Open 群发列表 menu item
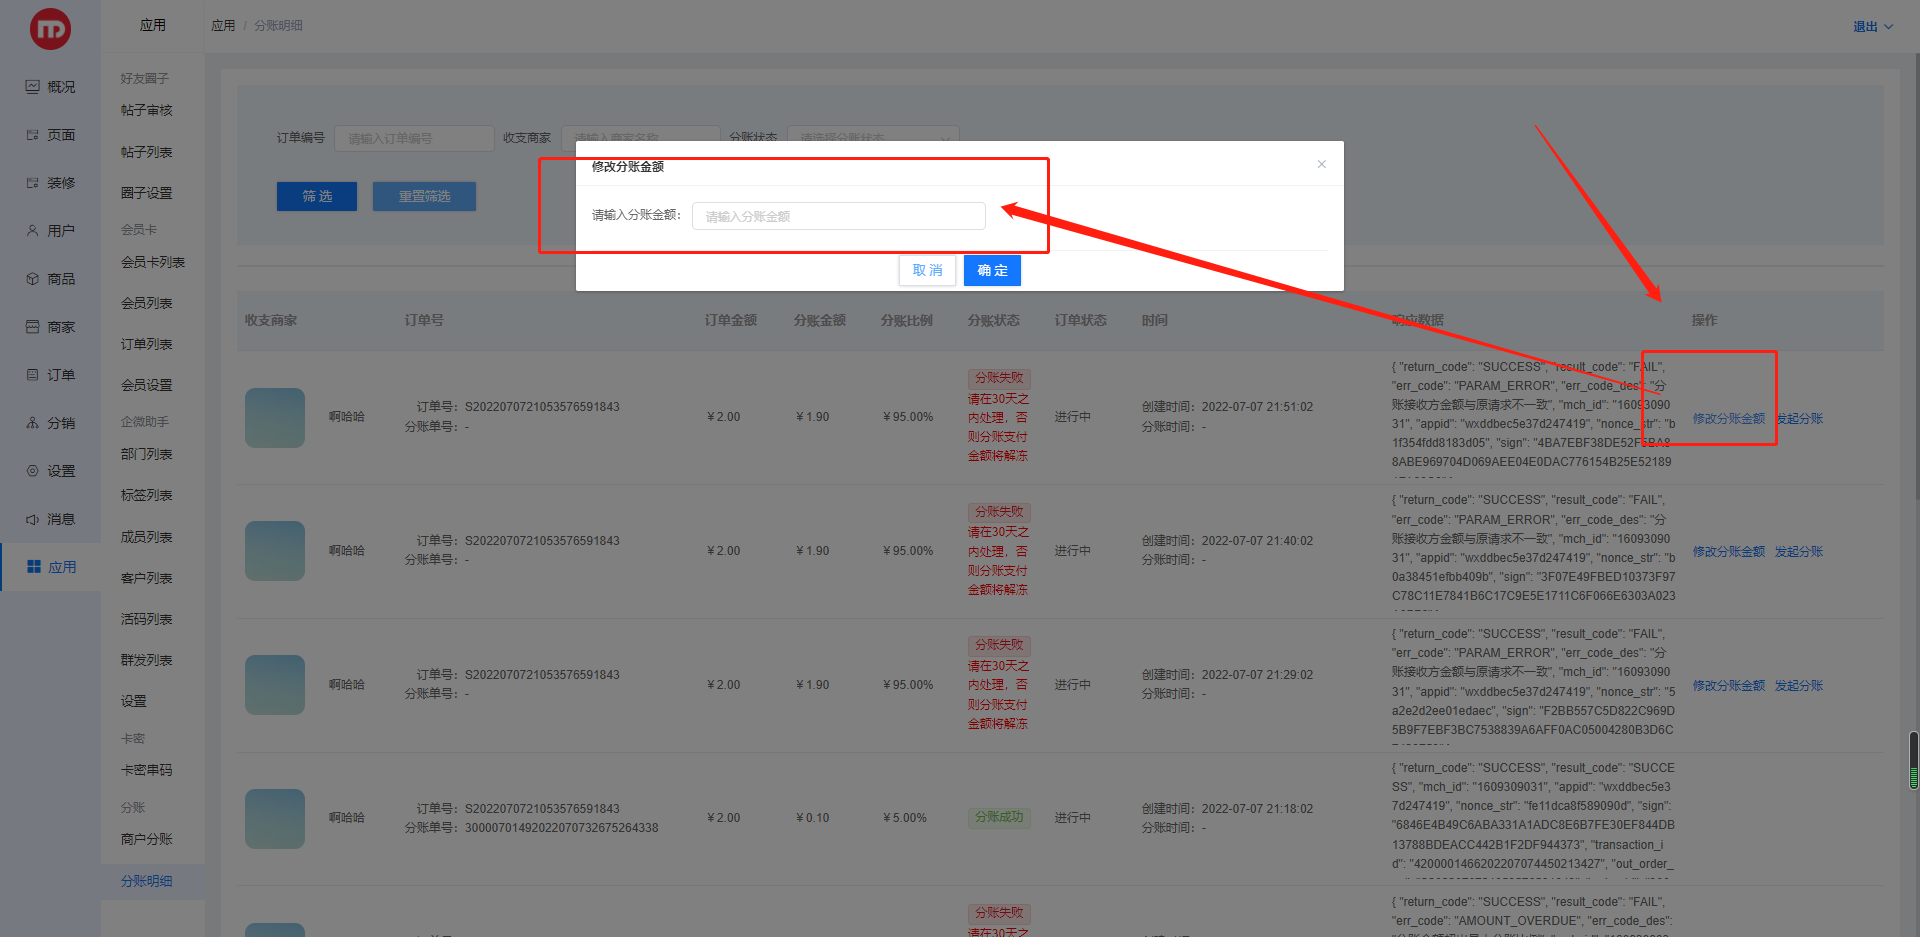This screenshot has width=1920, height=937. pos(147,660)
